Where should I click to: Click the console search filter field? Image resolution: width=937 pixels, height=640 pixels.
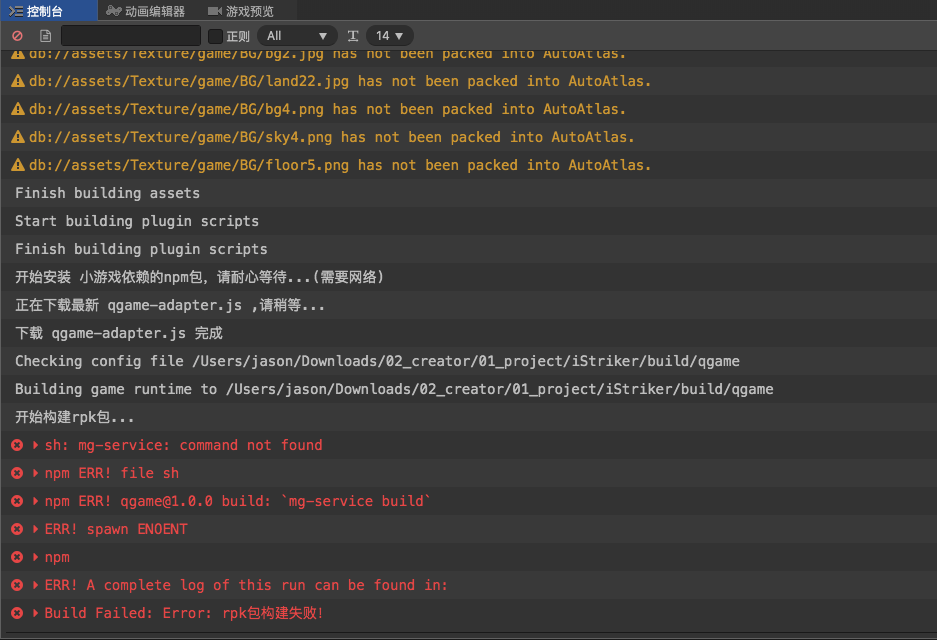click(x=130, y=36)
